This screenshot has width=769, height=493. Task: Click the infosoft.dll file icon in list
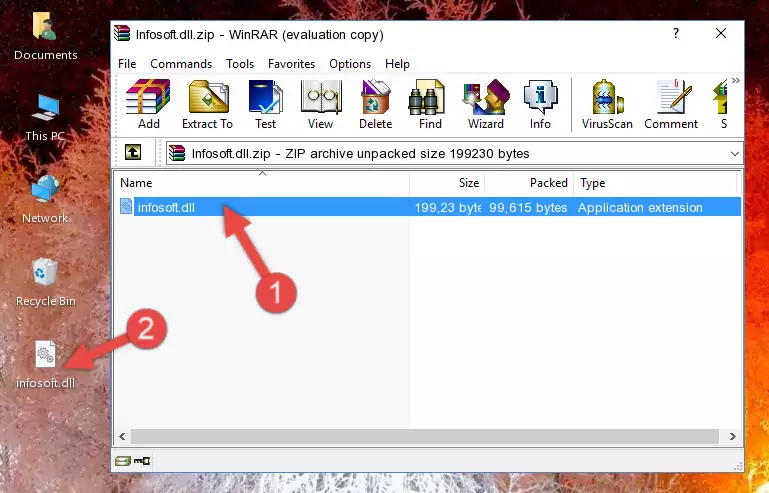click(126, 207)
